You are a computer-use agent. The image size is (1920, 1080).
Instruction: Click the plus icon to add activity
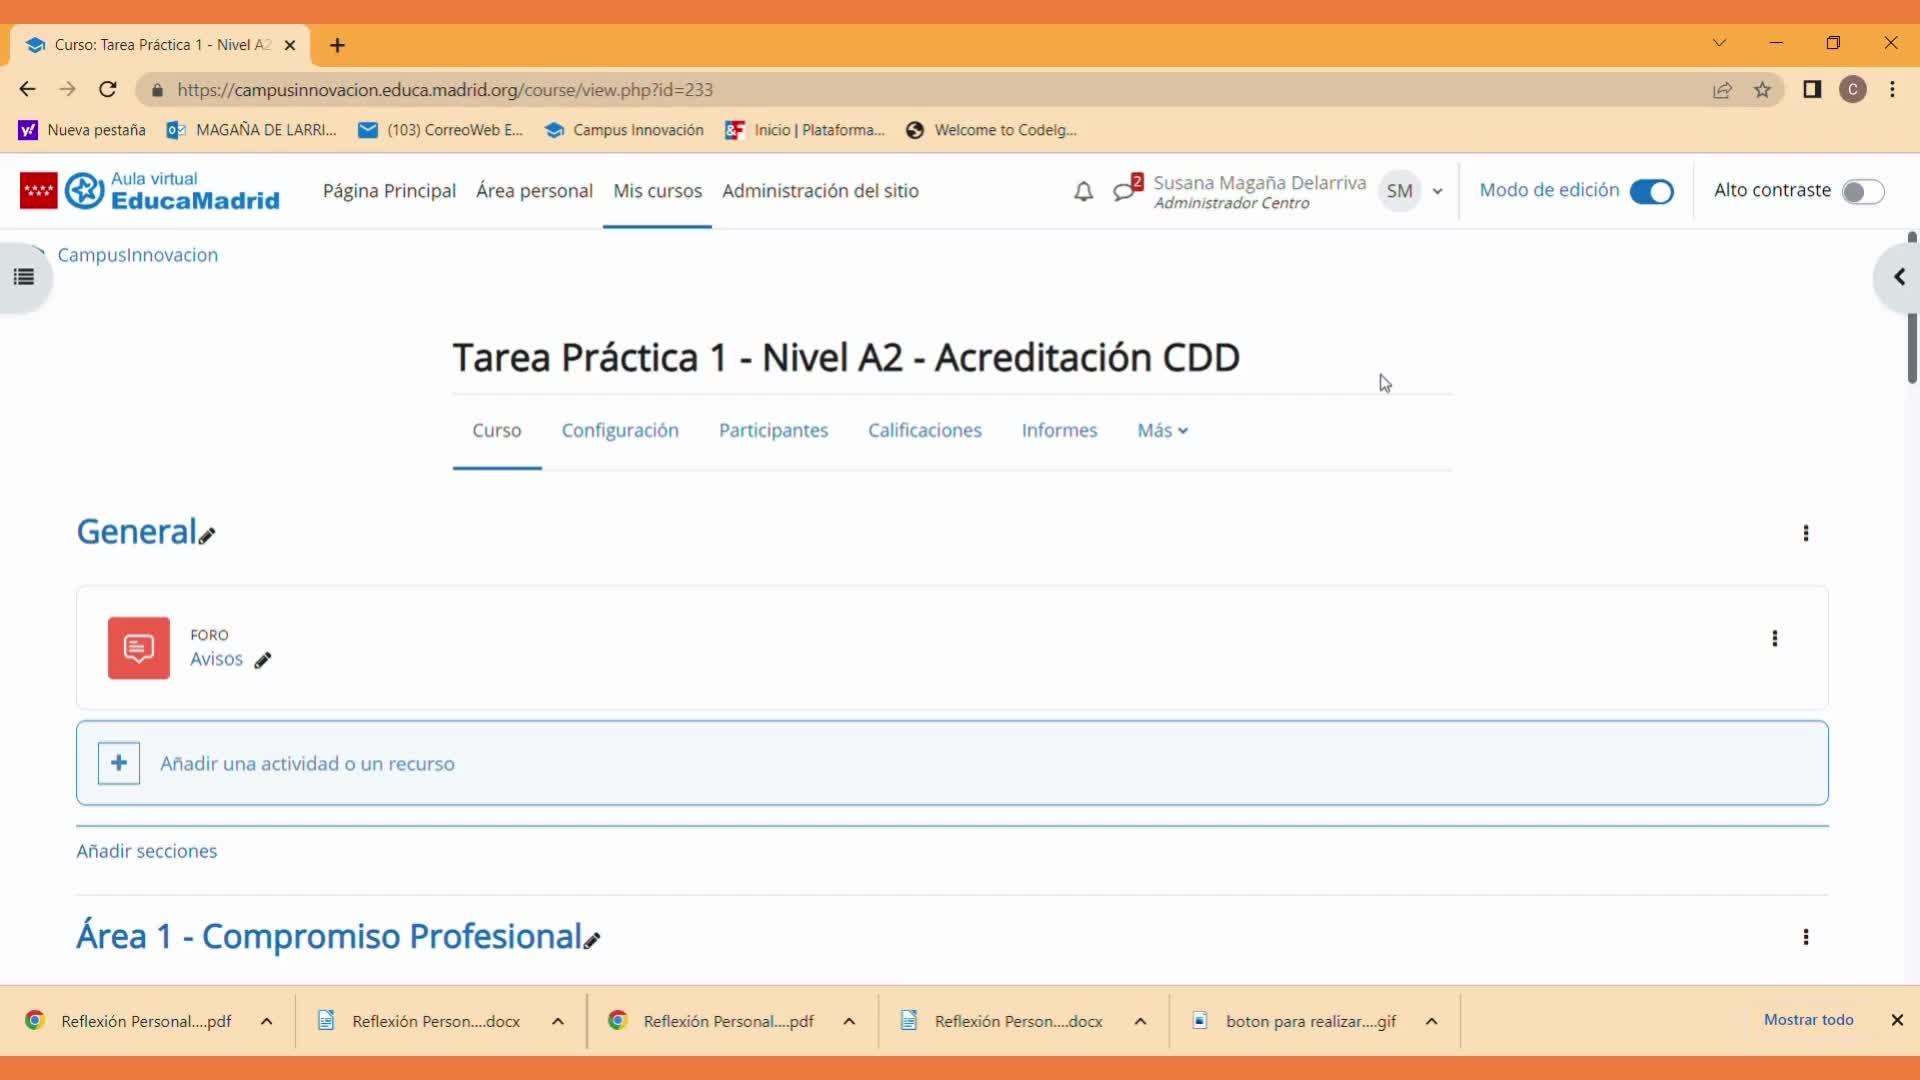pos(119,764)
